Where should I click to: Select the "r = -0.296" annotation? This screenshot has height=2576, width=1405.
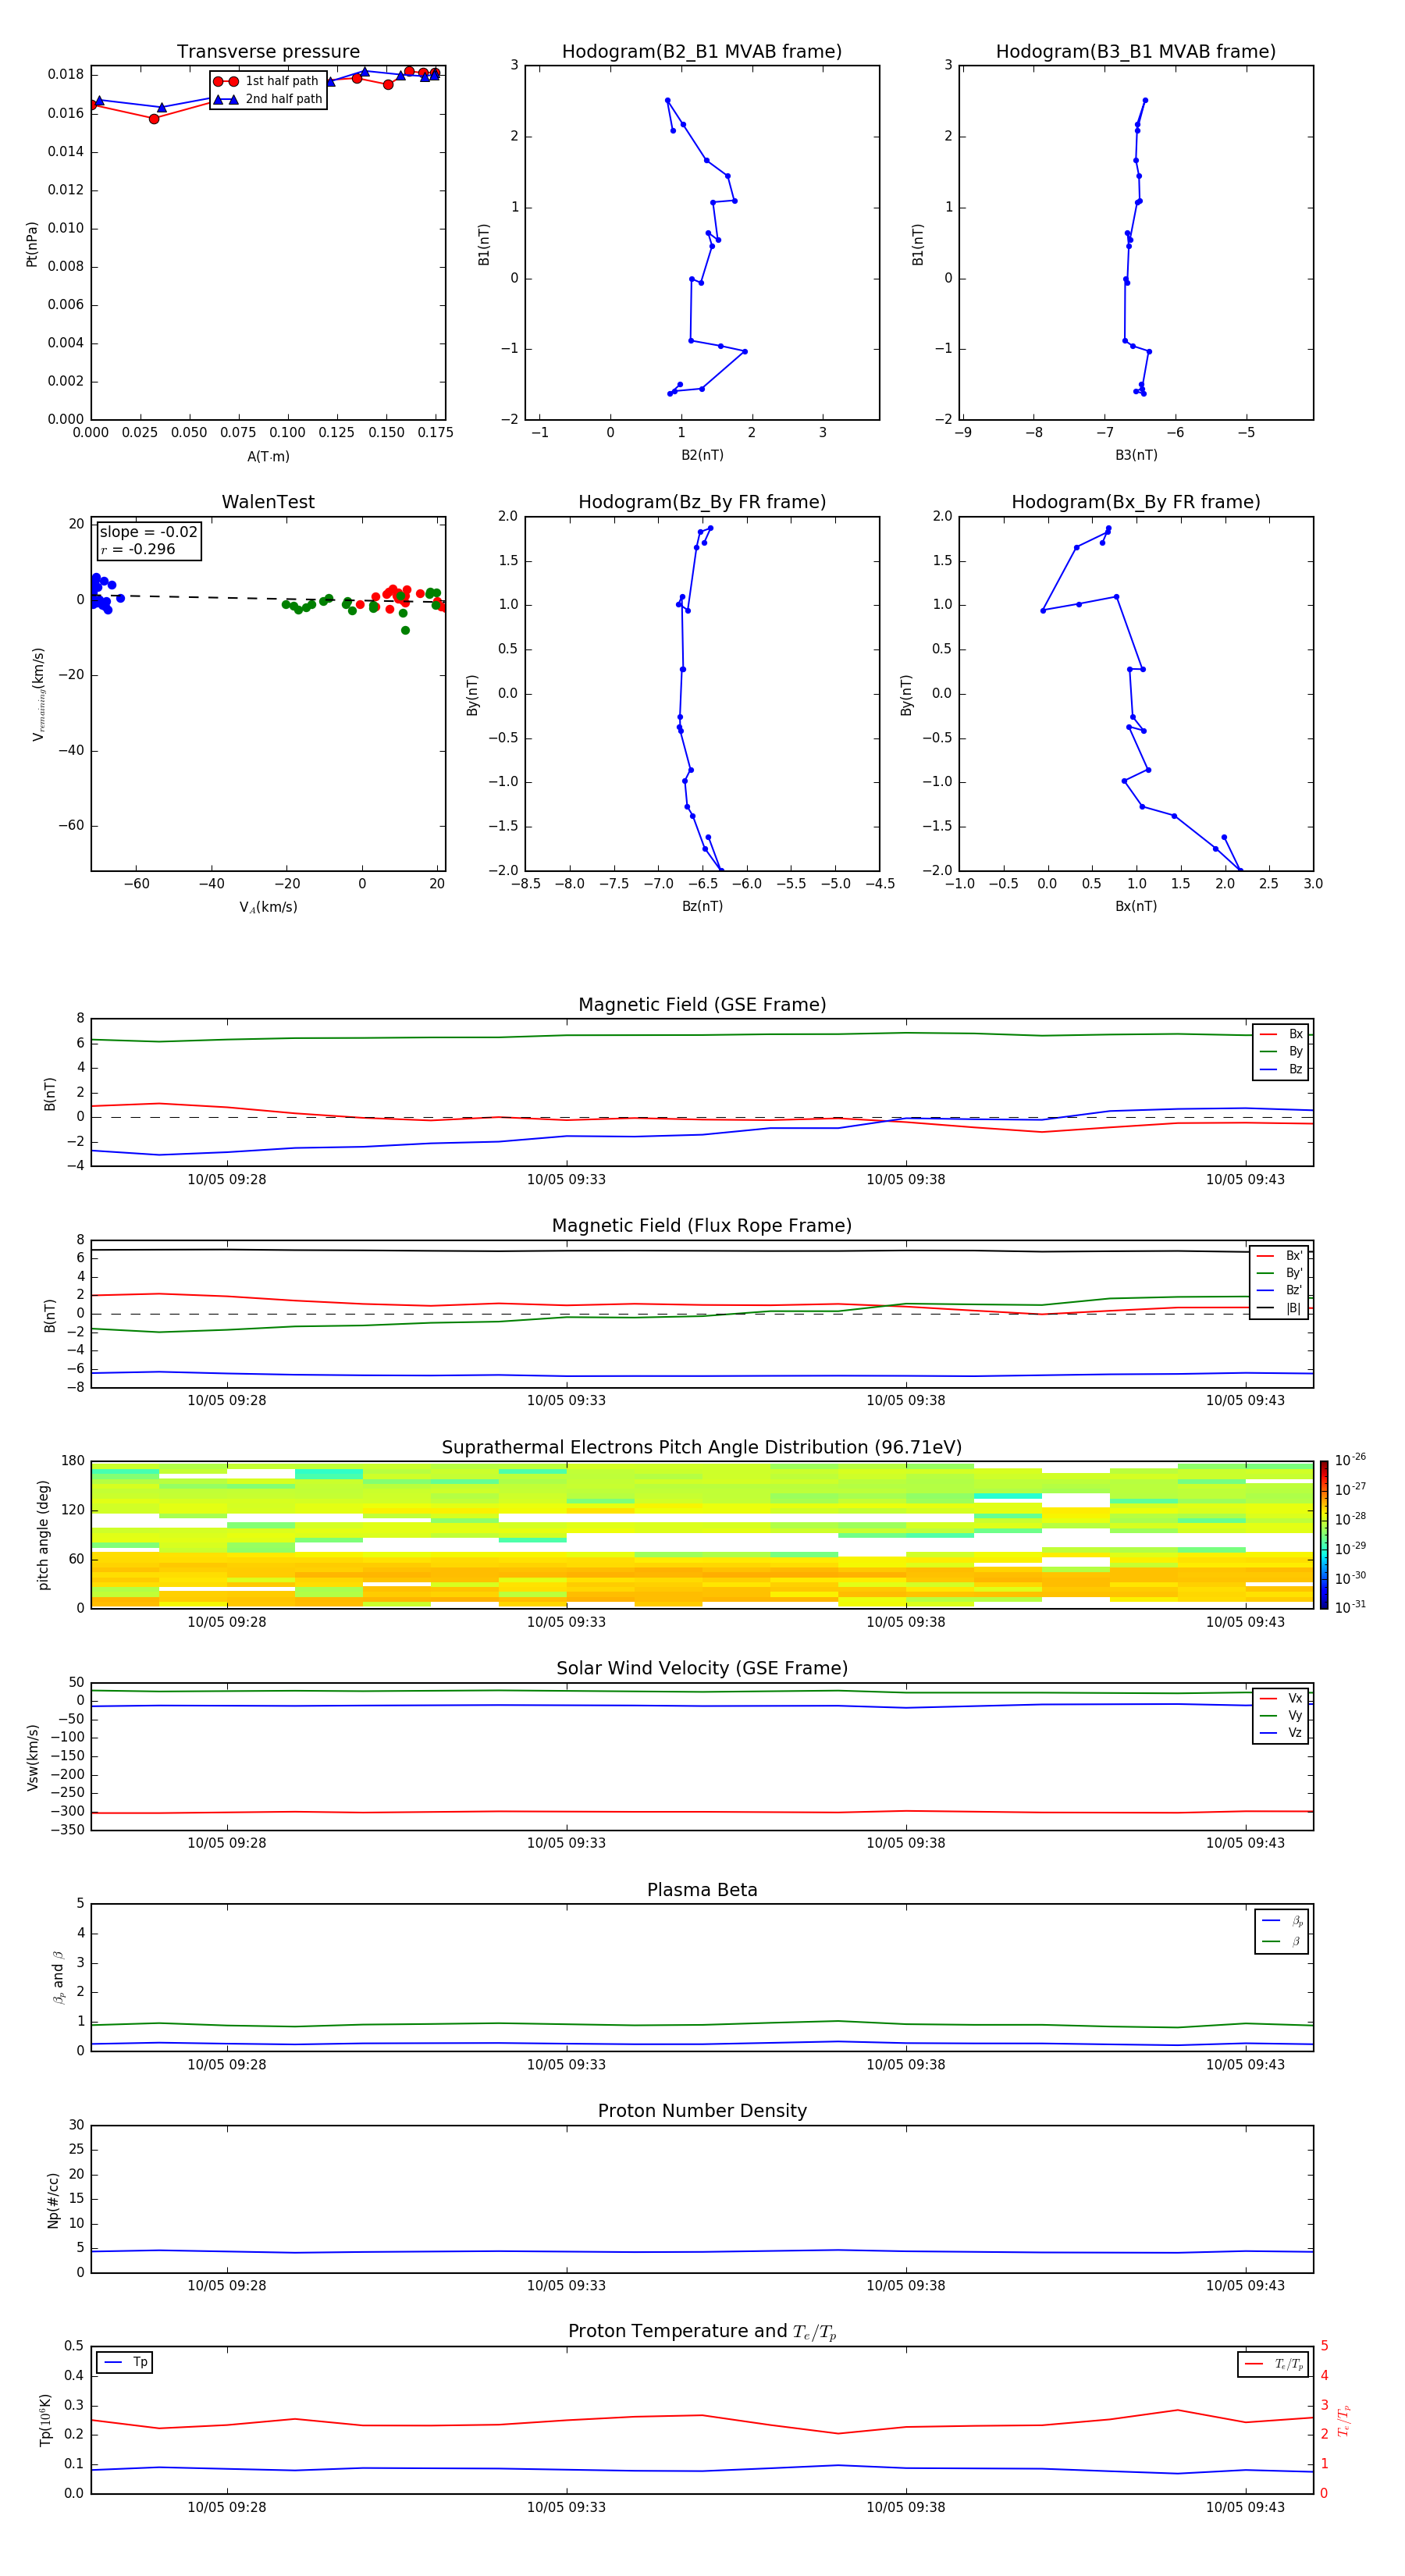coord(138,549)
